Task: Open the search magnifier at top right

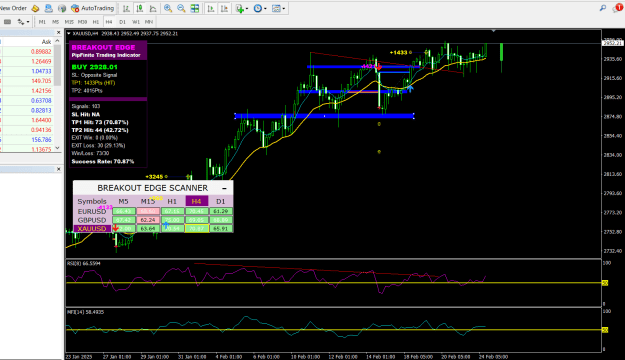Action: (603, 8)
